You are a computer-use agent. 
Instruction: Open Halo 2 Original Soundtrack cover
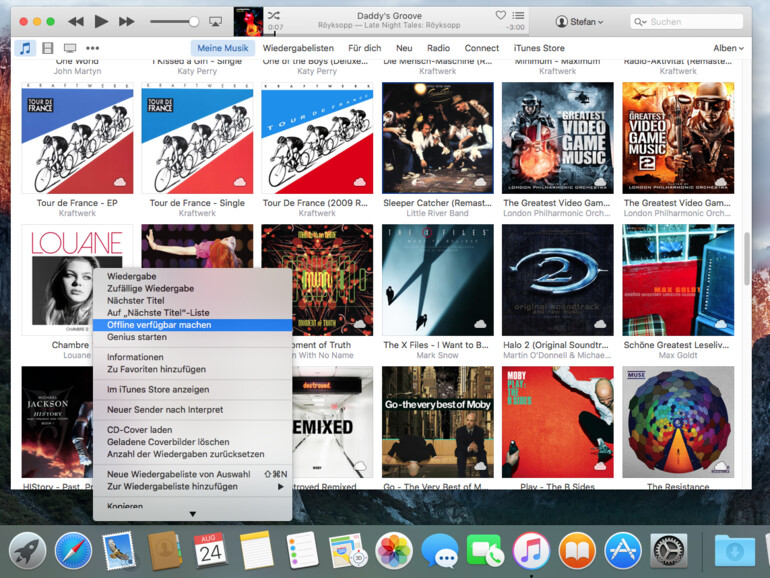tap(557, 280)
